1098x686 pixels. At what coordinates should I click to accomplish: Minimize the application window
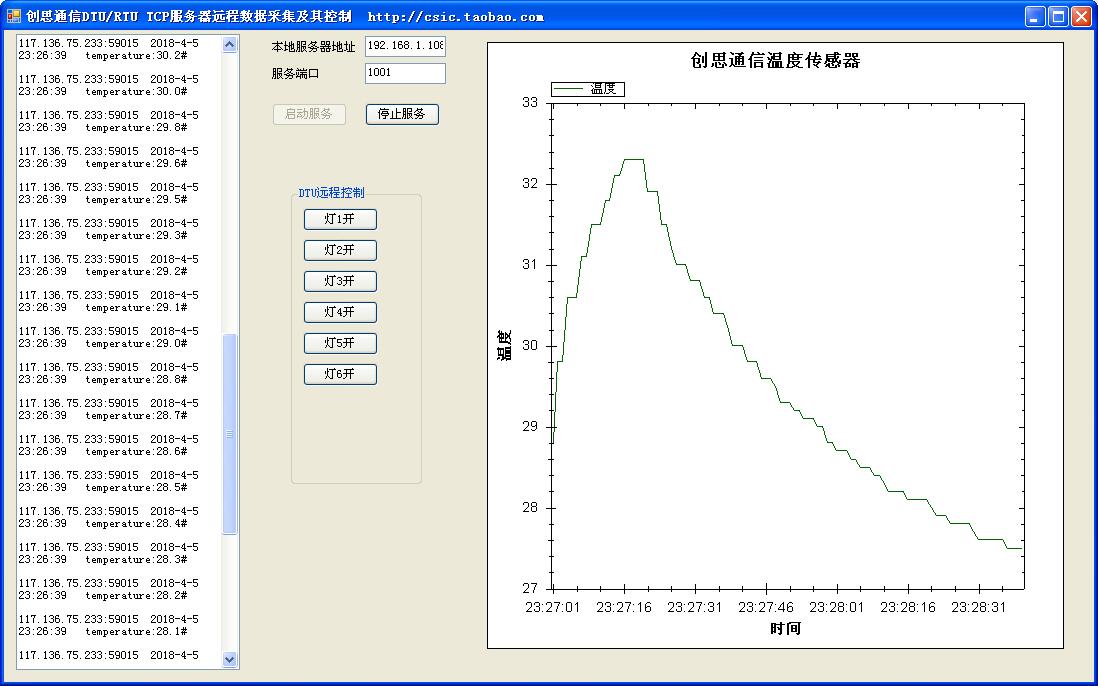[x=1035, y=17]
